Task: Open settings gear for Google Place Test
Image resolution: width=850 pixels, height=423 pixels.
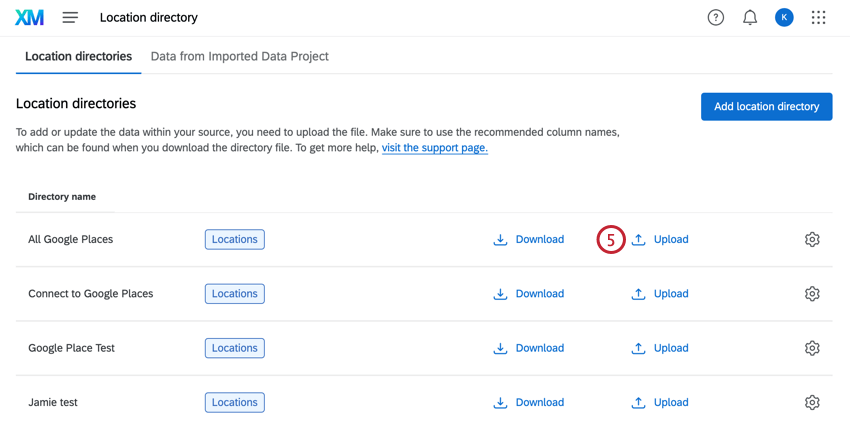Action: tap(812, 348)
